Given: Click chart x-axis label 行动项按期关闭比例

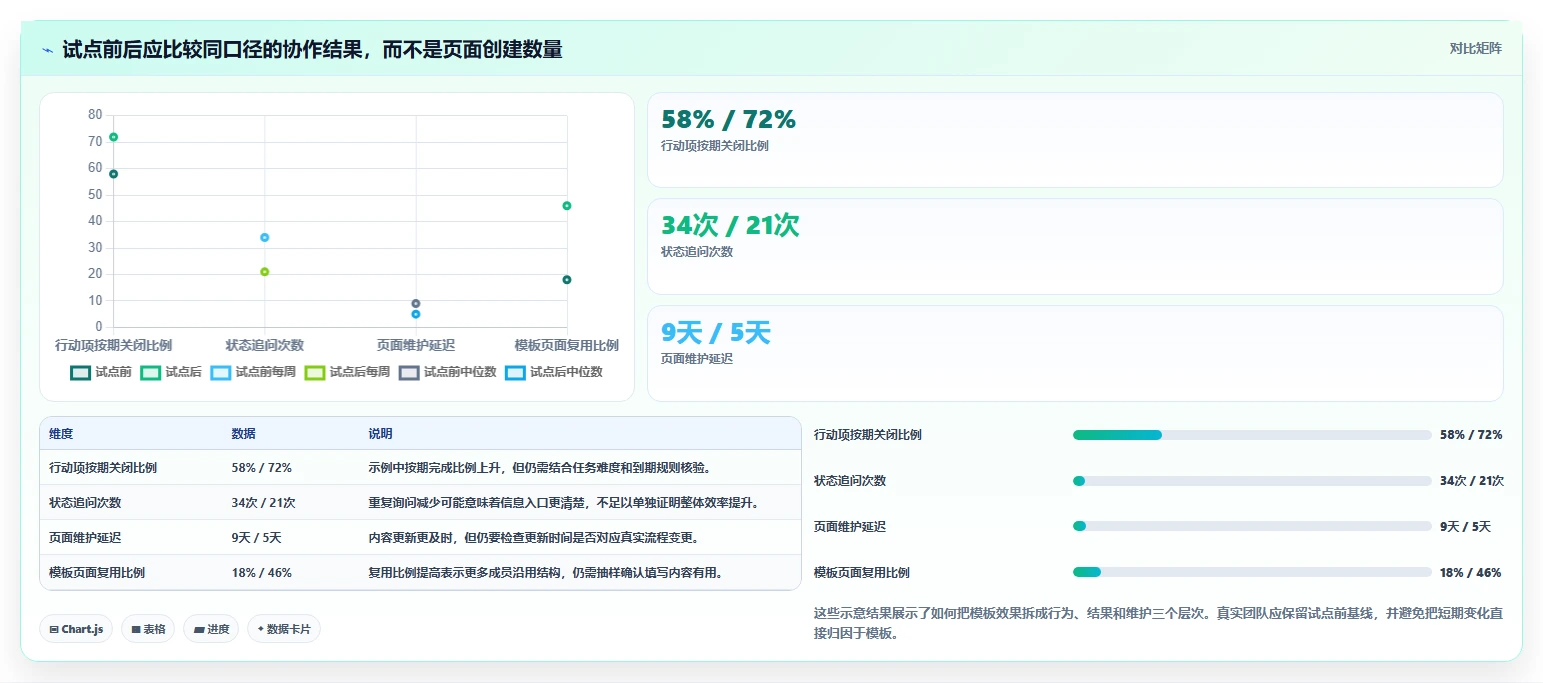Looking at the screenshot, I should [x=113, y=345].
